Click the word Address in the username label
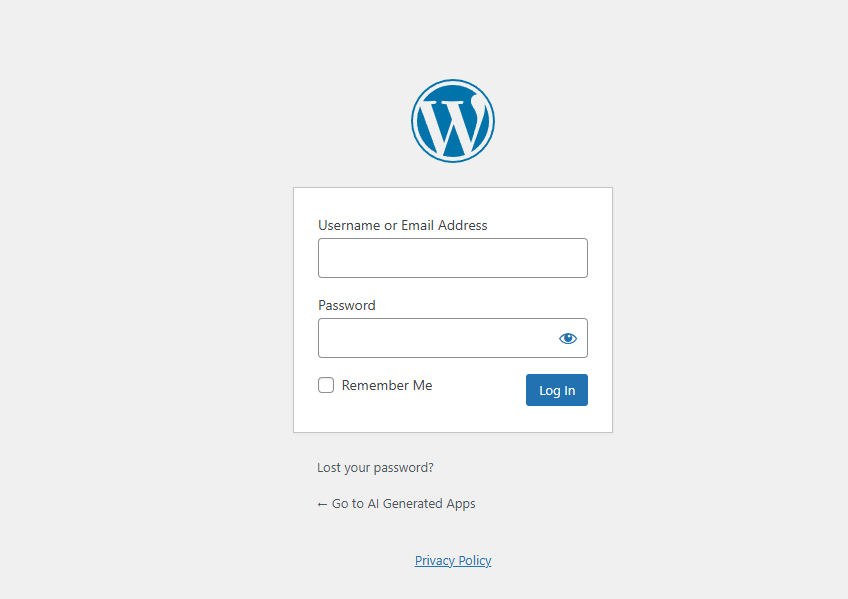 (463, 226)
